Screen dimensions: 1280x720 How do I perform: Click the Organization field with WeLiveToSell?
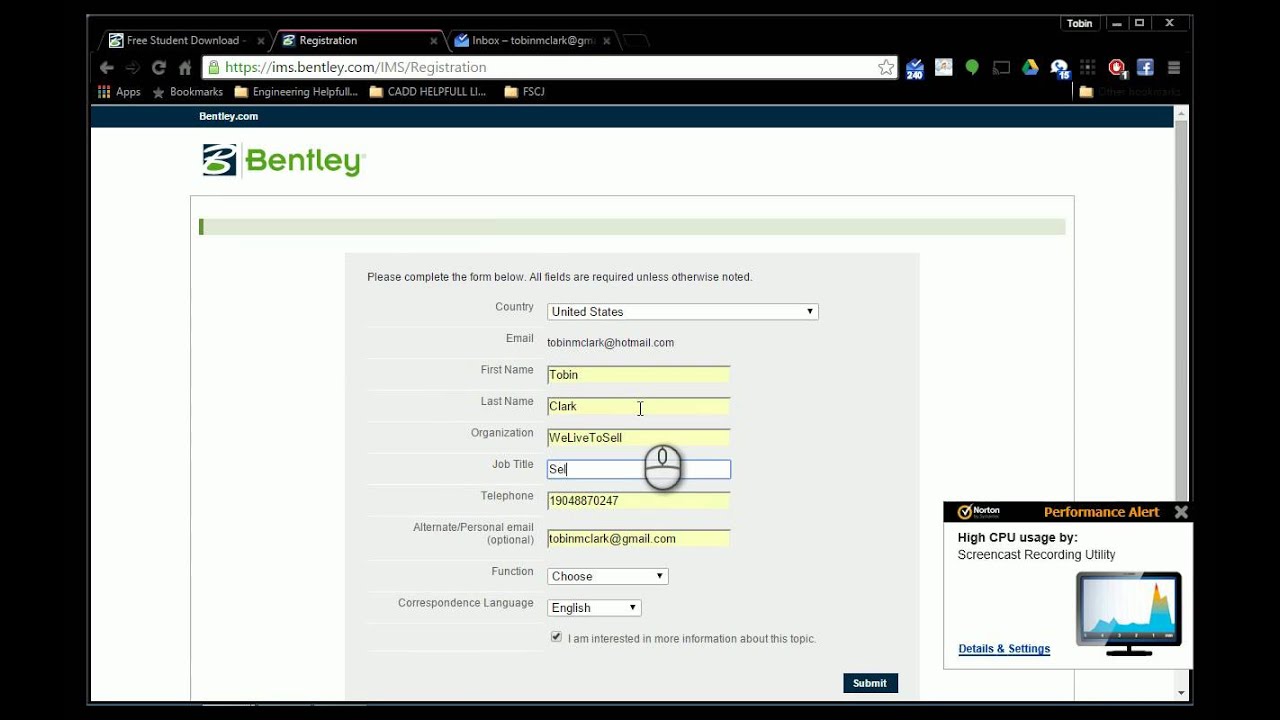(x=638, y=438)
